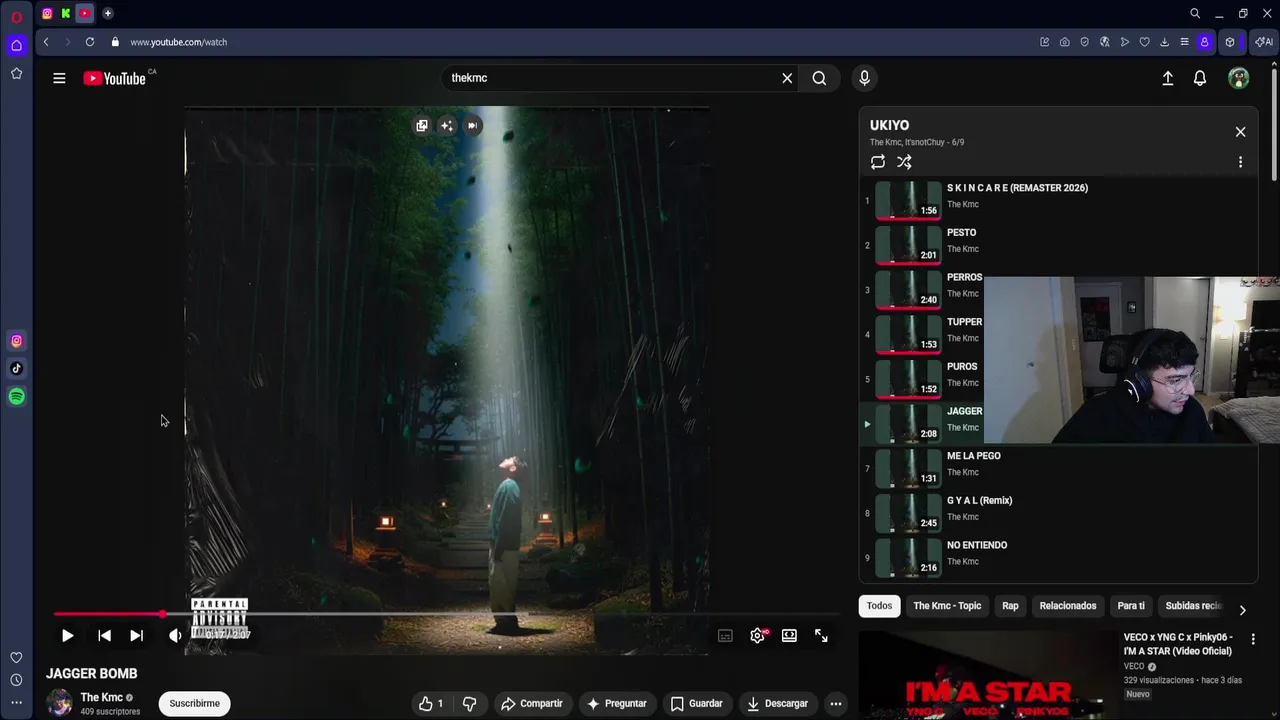Open a new browser tab
The height and width of the screenshot is (720, 1280).
(x=107, y=13)
